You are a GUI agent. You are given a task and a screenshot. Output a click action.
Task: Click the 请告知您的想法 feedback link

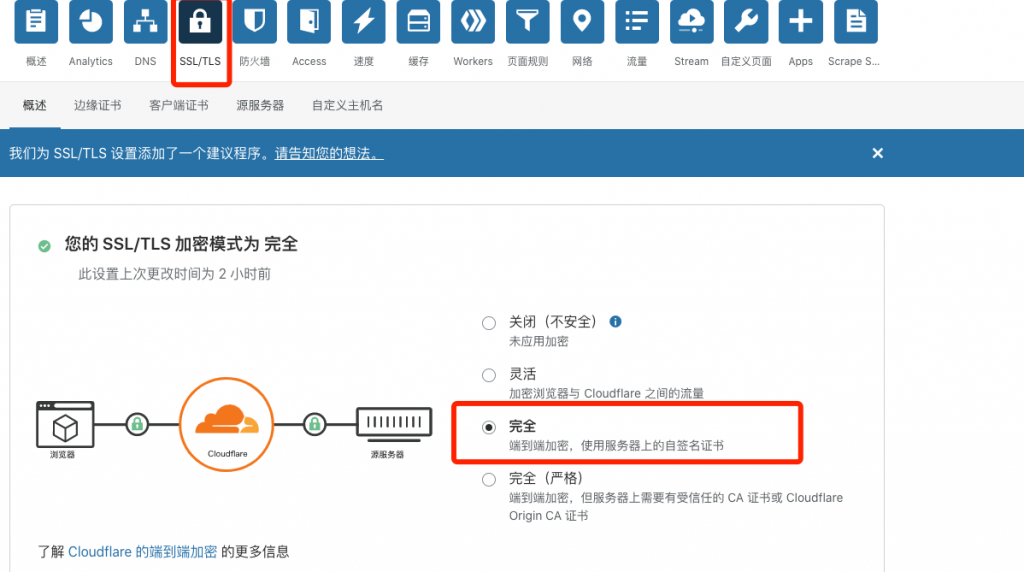329,153
